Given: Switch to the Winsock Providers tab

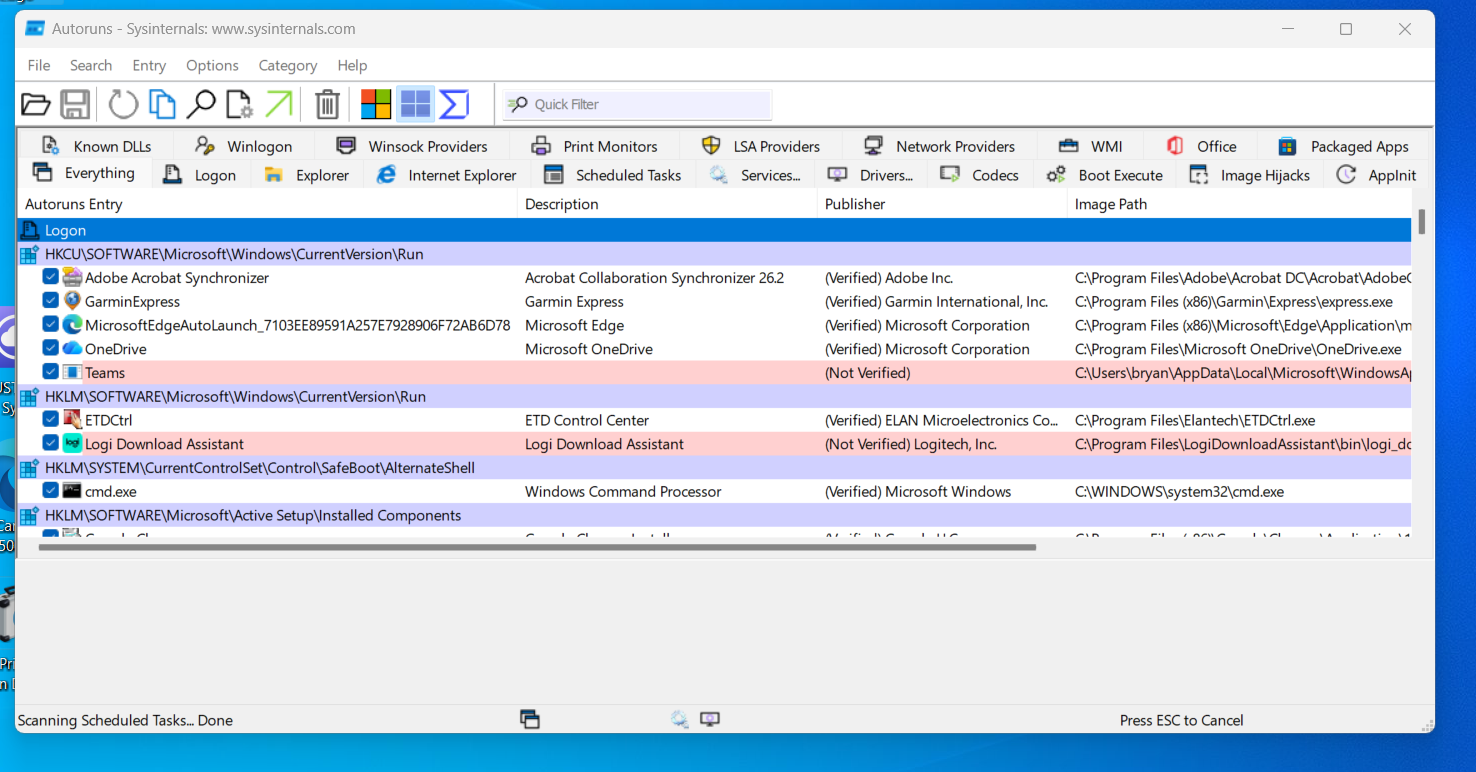Looking at the screenshot, I should [412, 146].
